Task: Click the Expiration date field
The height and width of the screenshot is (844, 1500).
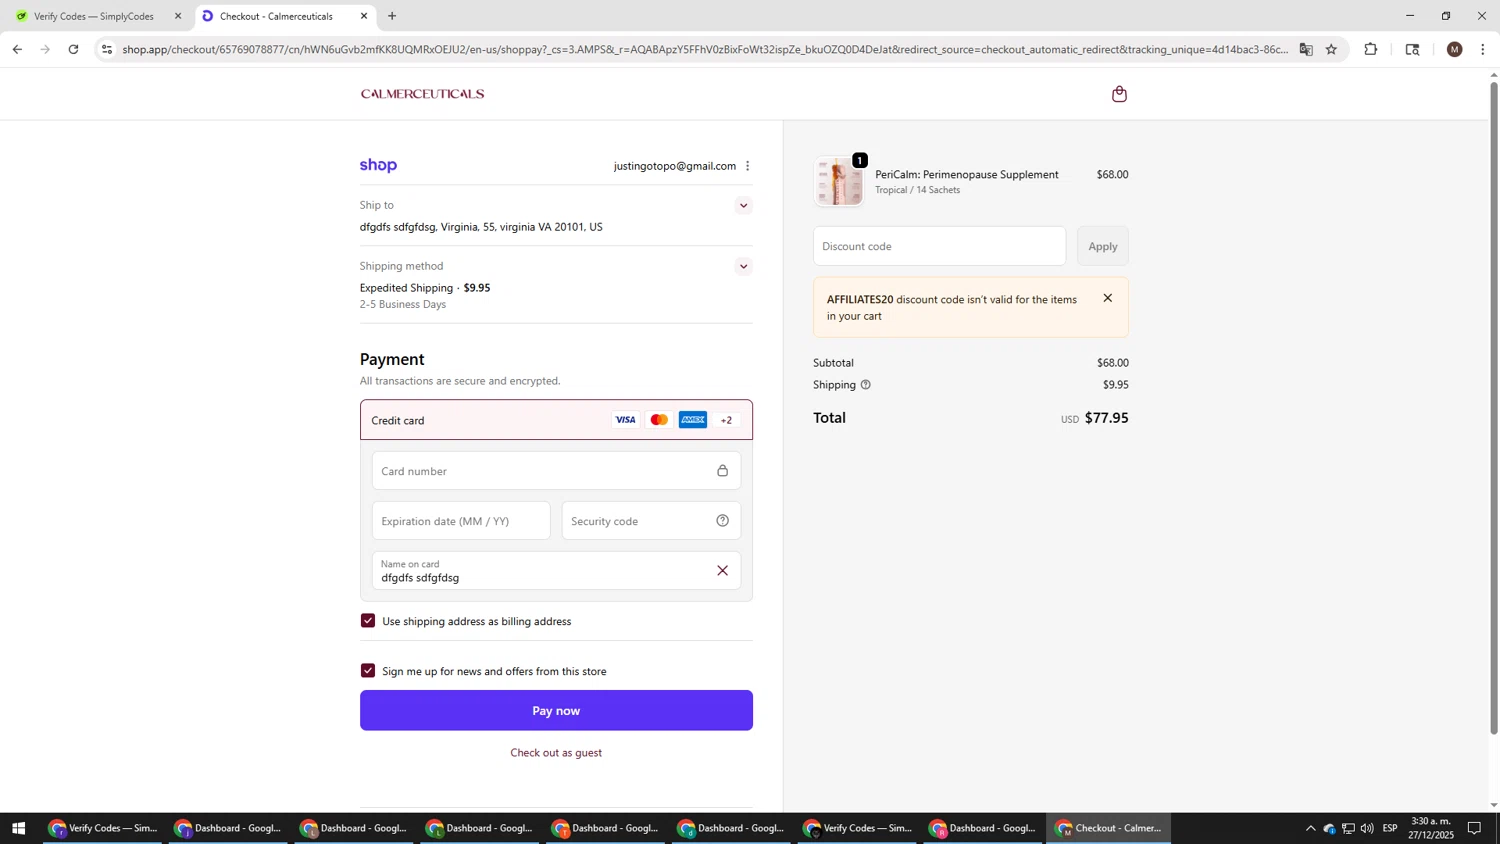Action: [x=461, y=521]
